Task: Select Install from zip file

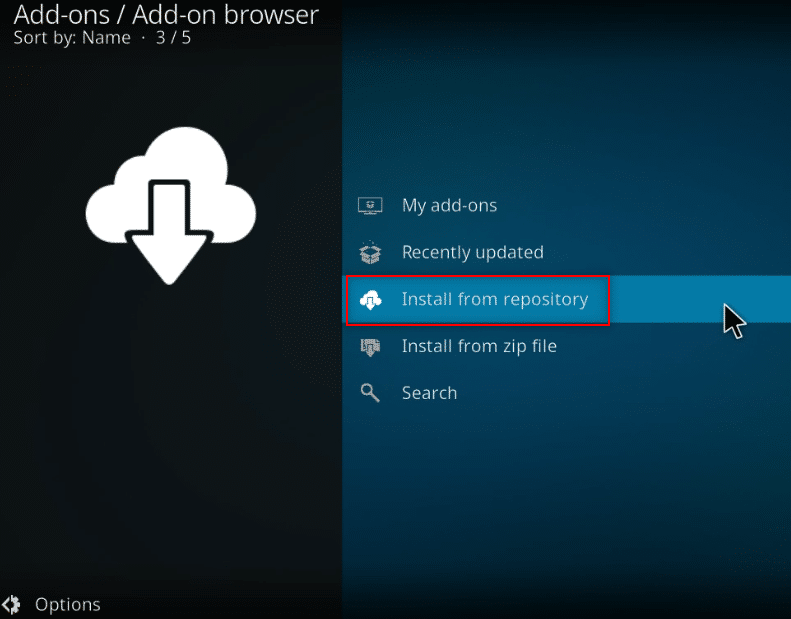Action: [x=566, y=346]
